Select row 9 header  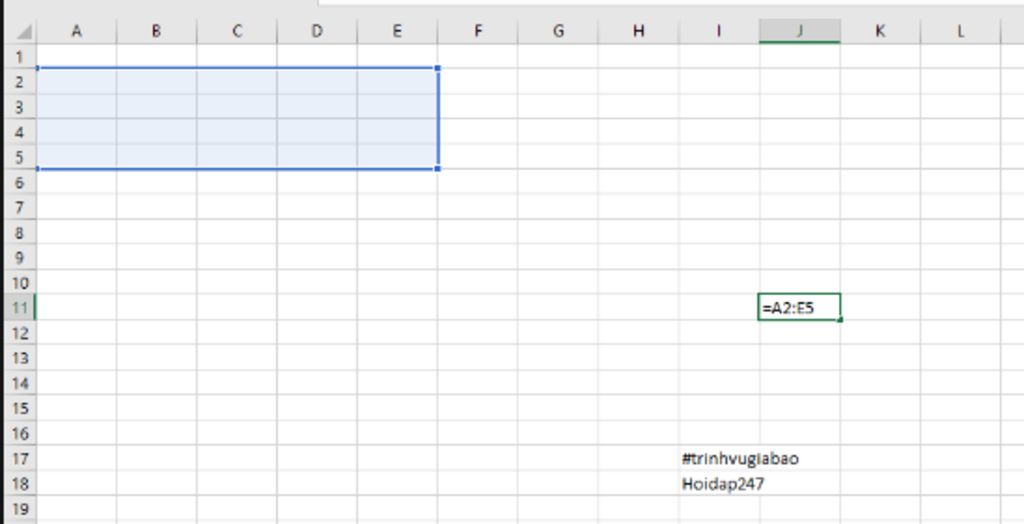click(x=18, y=257)
